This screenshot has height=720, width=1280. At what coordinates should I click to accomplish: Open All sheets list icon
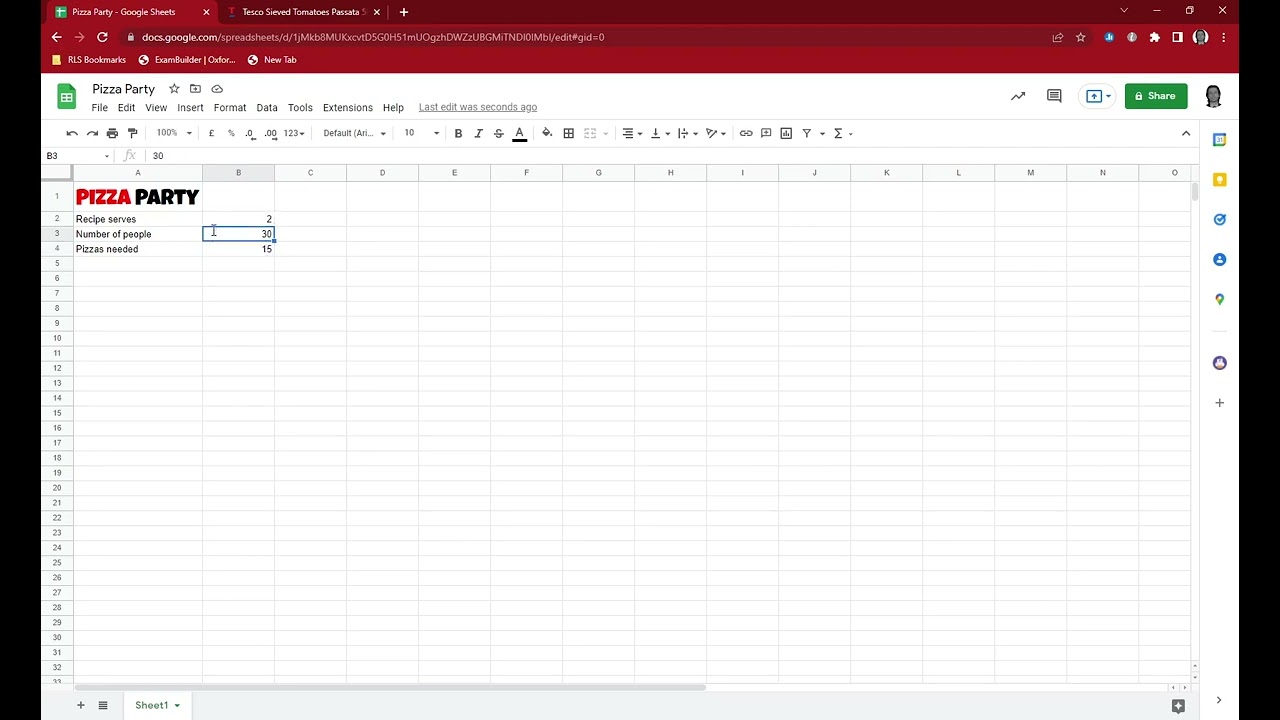103,705
